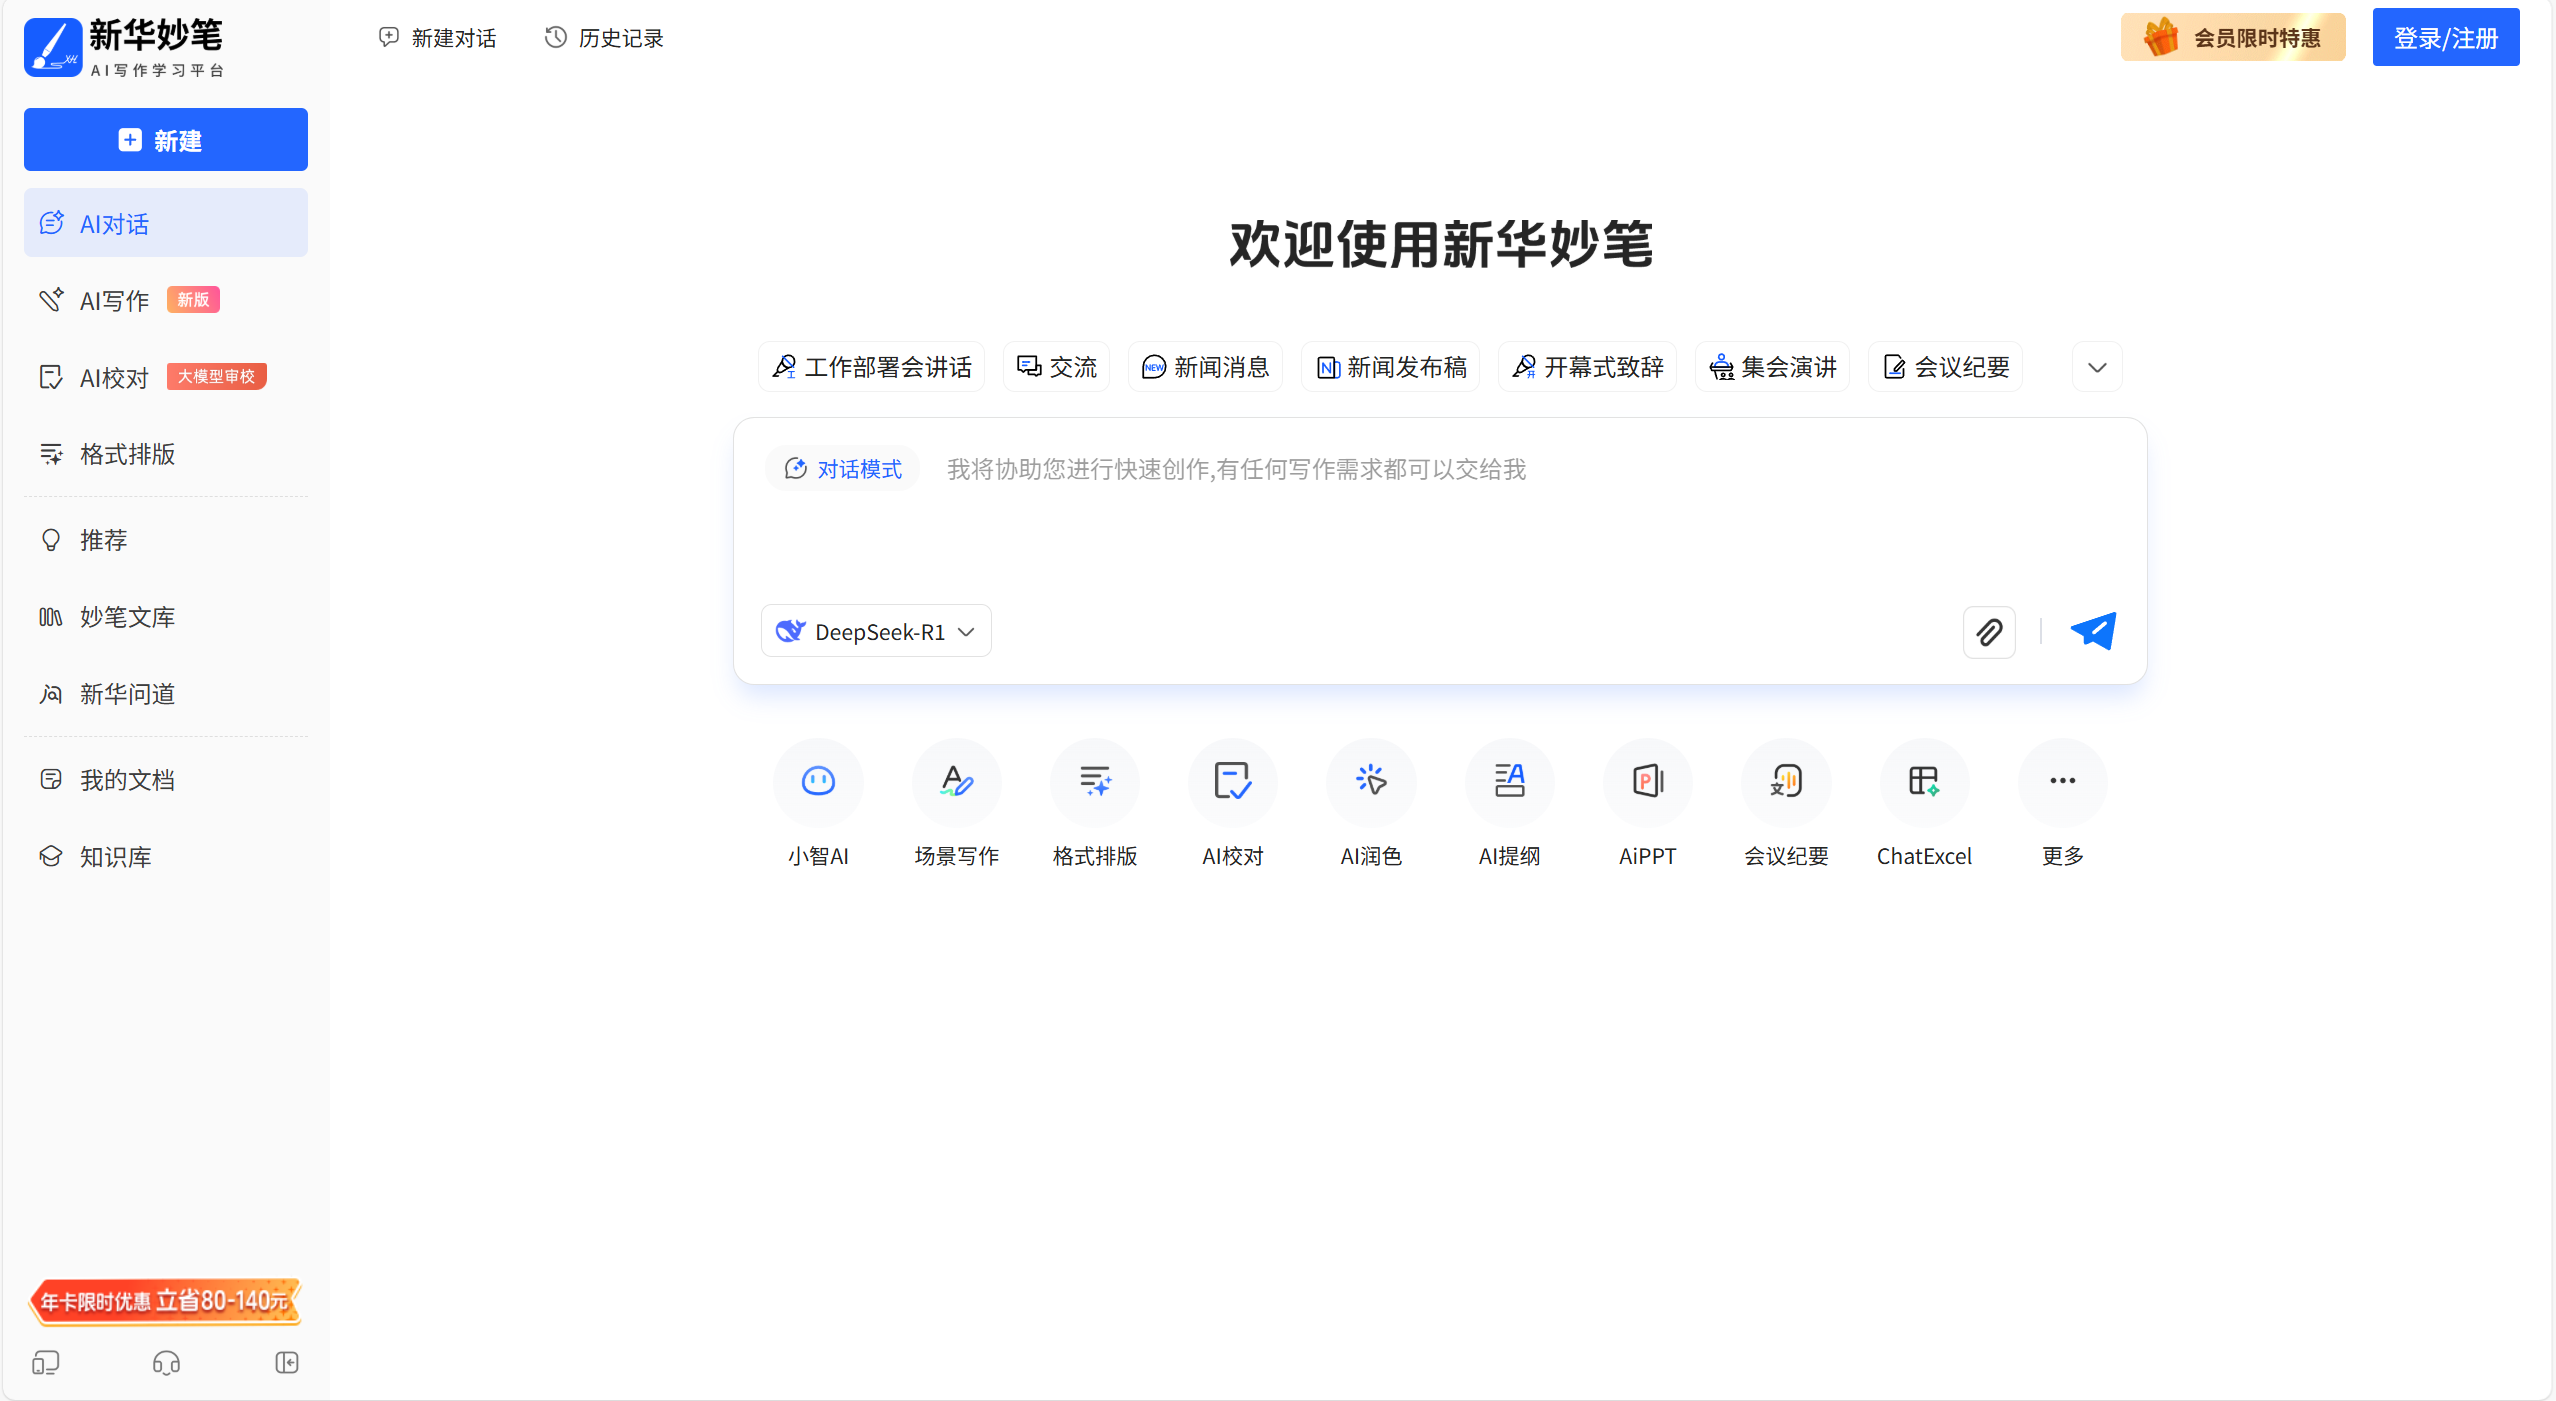Image resolution: width=2556 pixels, height=1401 pixels.
Task: Launch the AI润色 polishing tool
Action: click(1371, 783)
